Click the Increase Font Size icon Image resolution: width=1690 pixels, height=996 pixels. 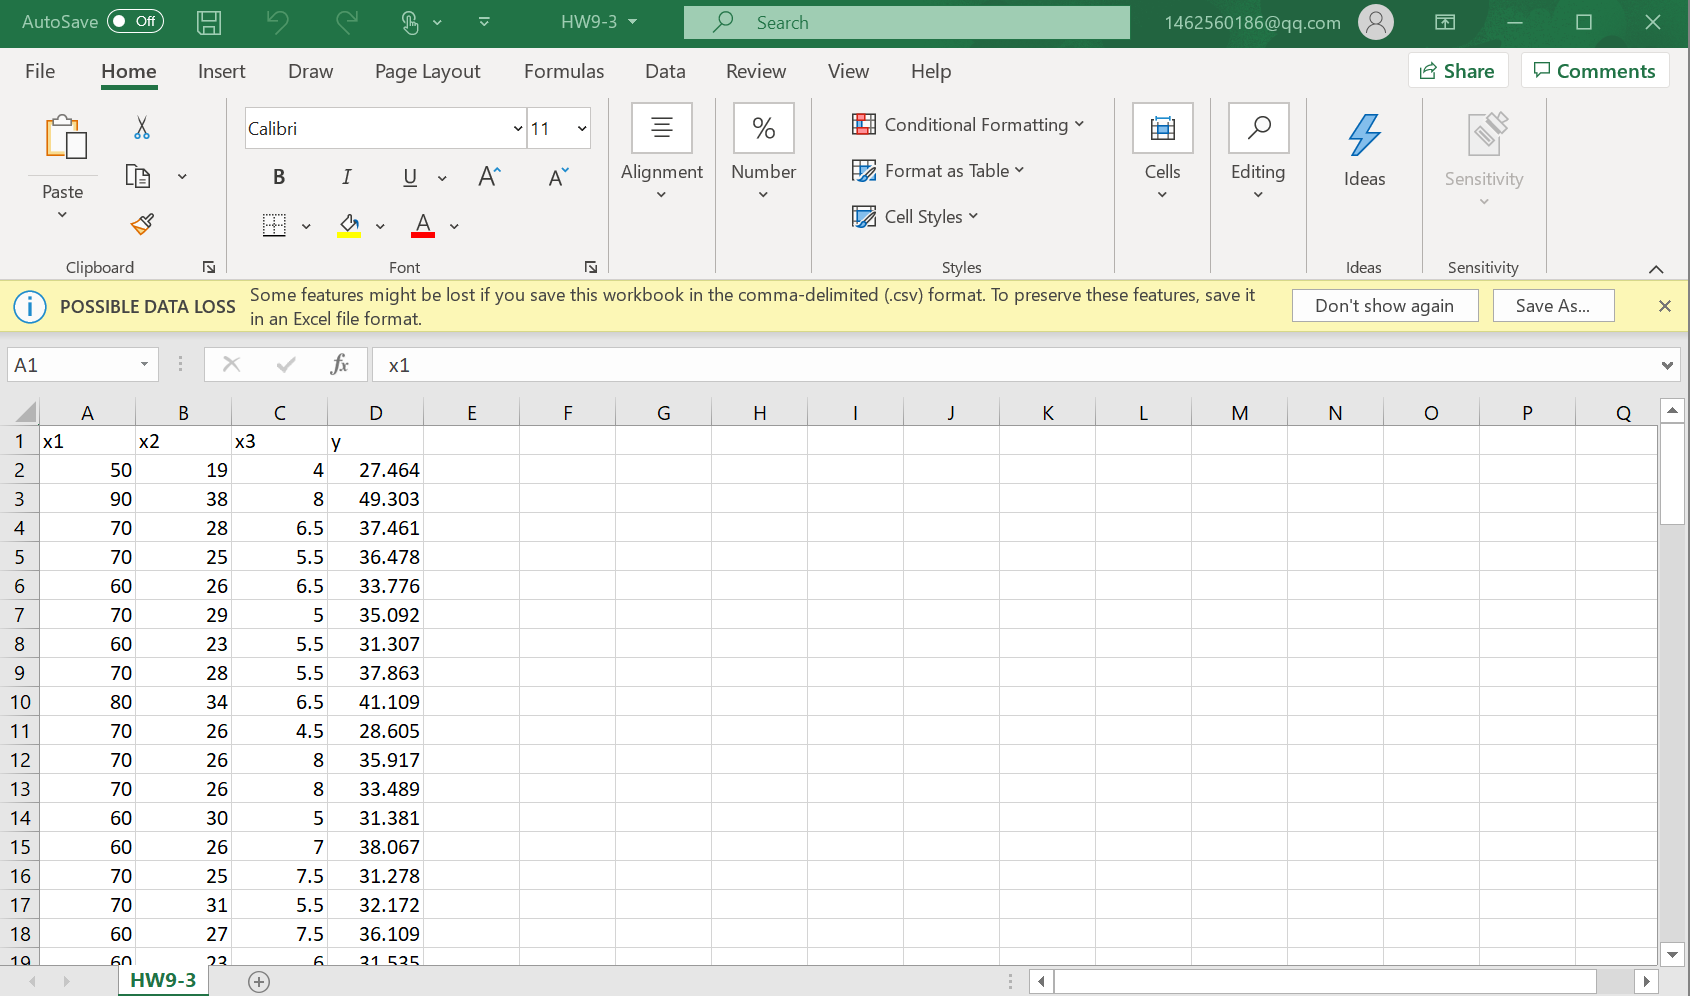pos(489,177)
